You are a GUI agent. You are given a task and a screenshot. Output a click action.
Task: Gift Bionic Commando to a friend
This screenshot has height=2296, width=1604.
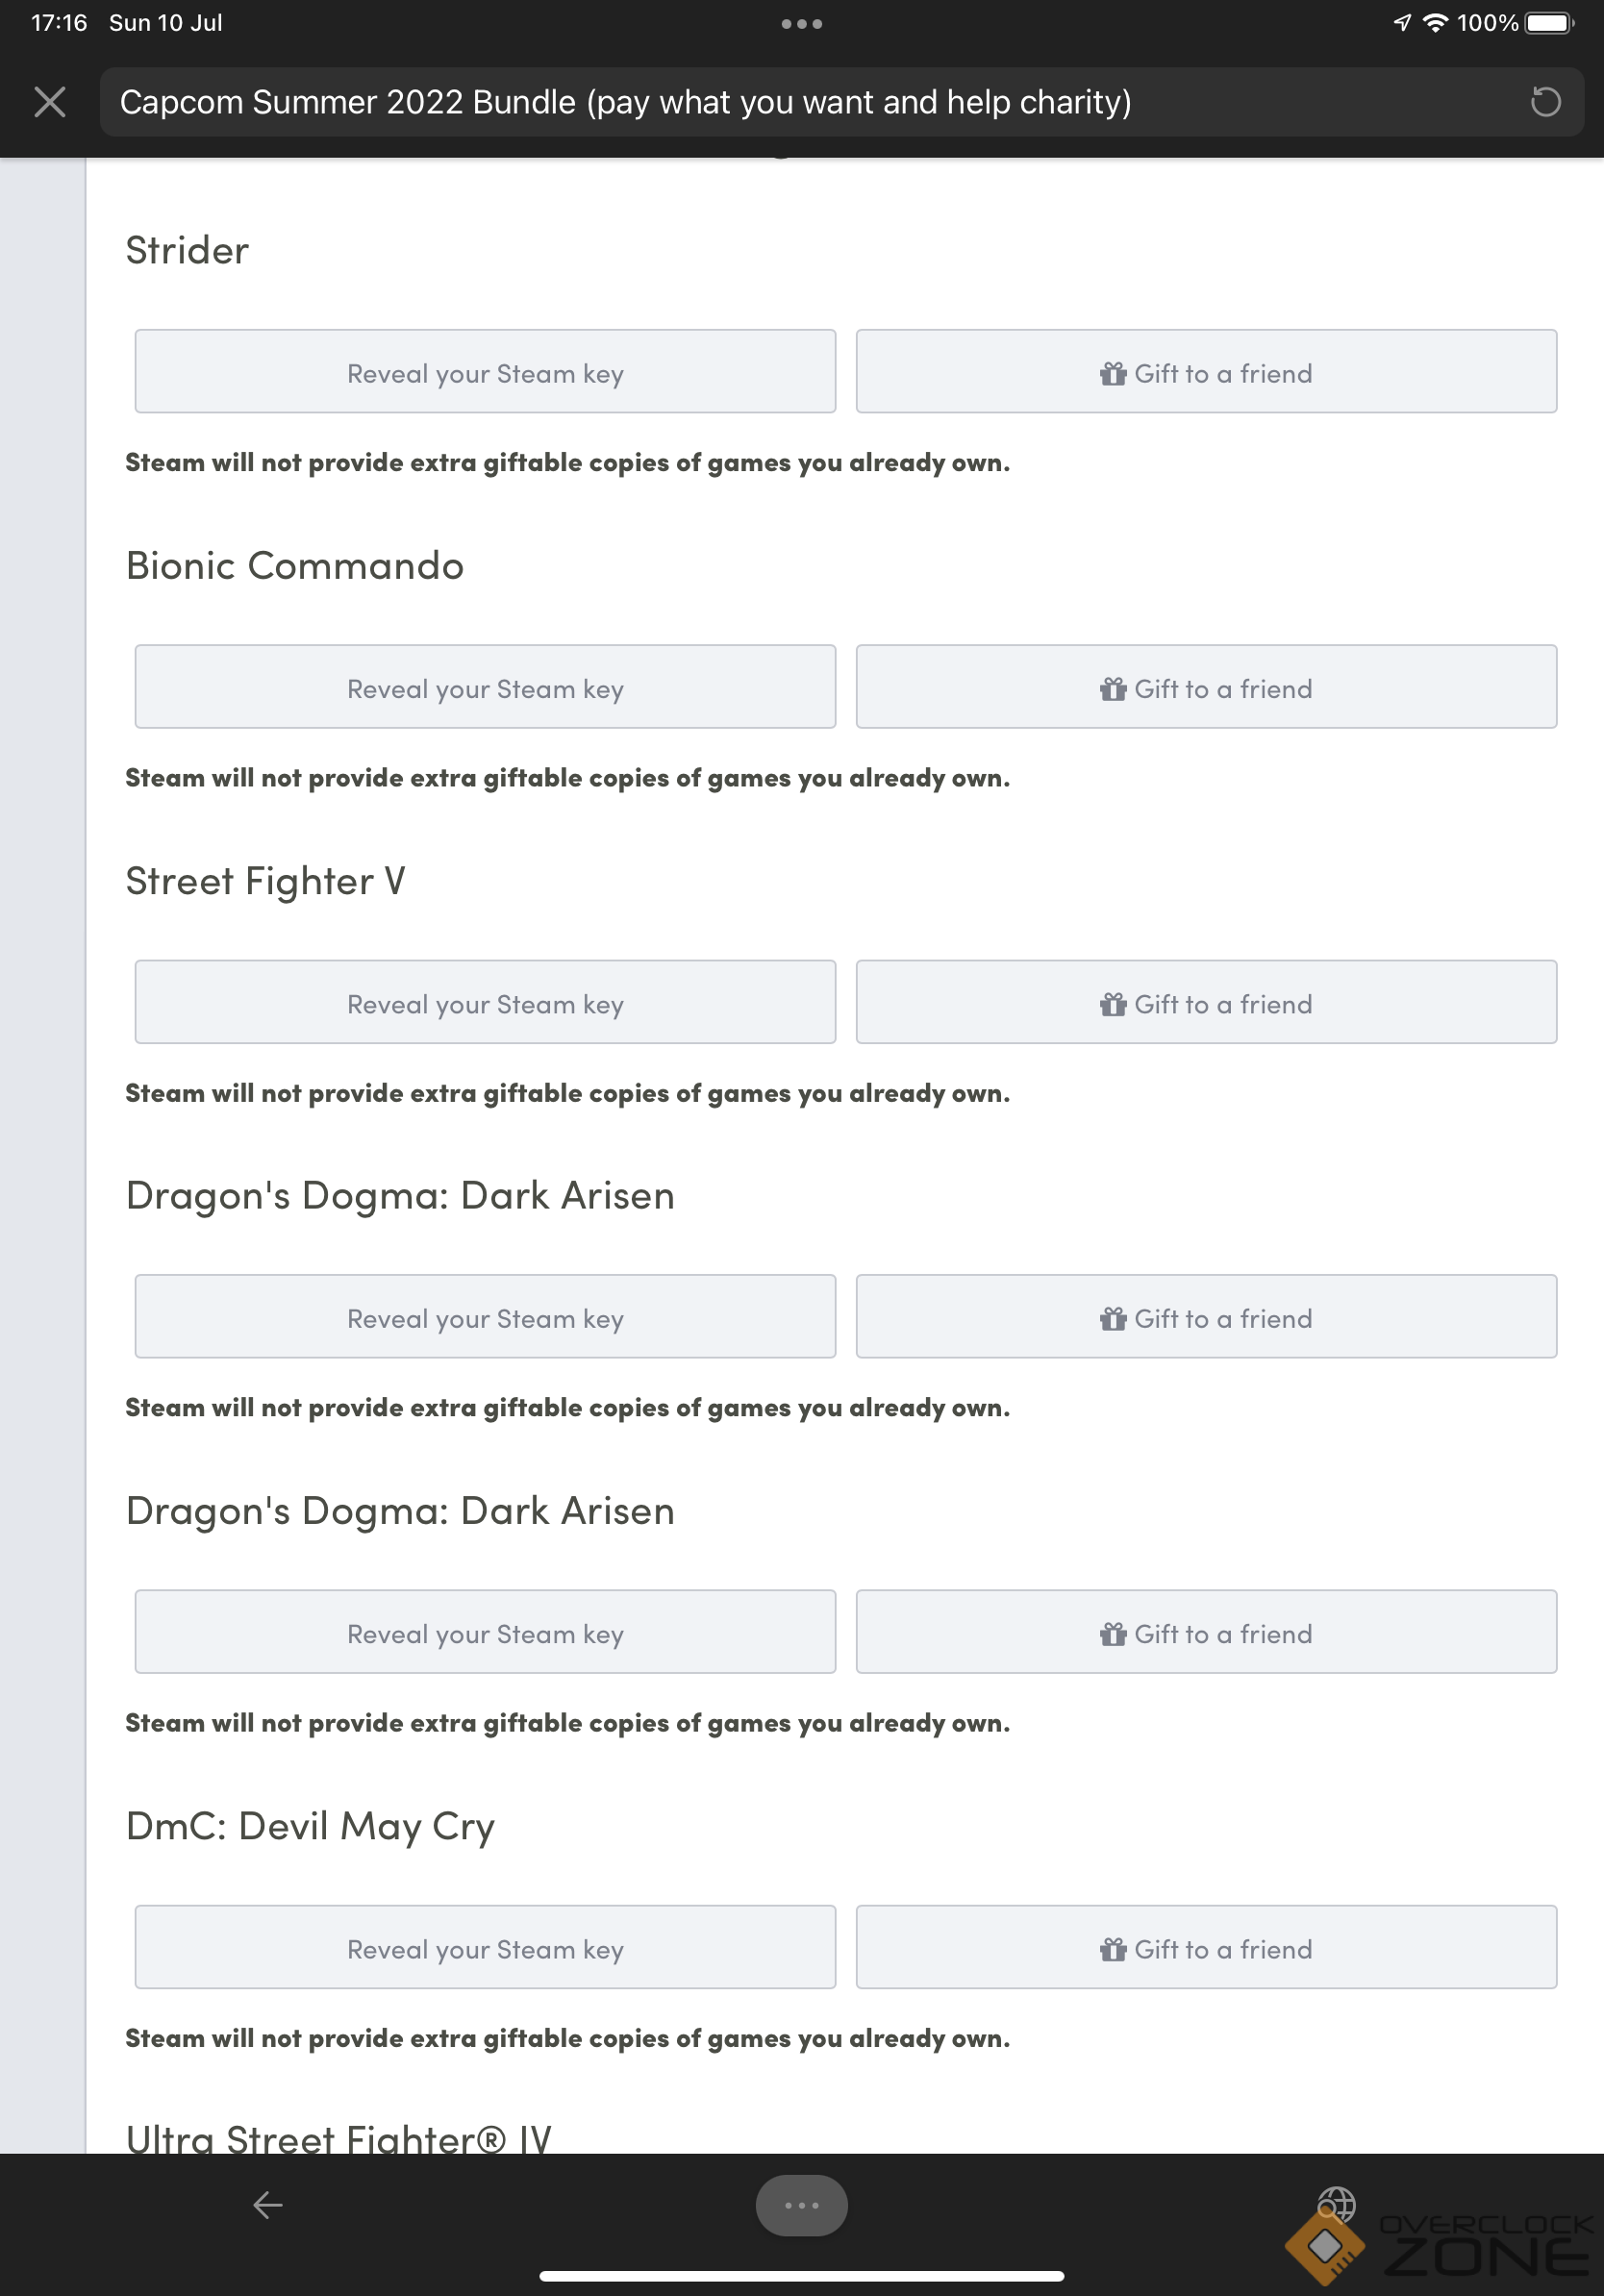coord(1206,687)
